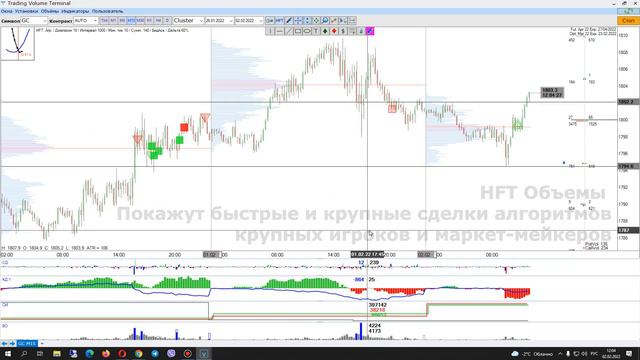Select the diagonal trend line tool
The image size is (640, 360).
coord(289,31)
